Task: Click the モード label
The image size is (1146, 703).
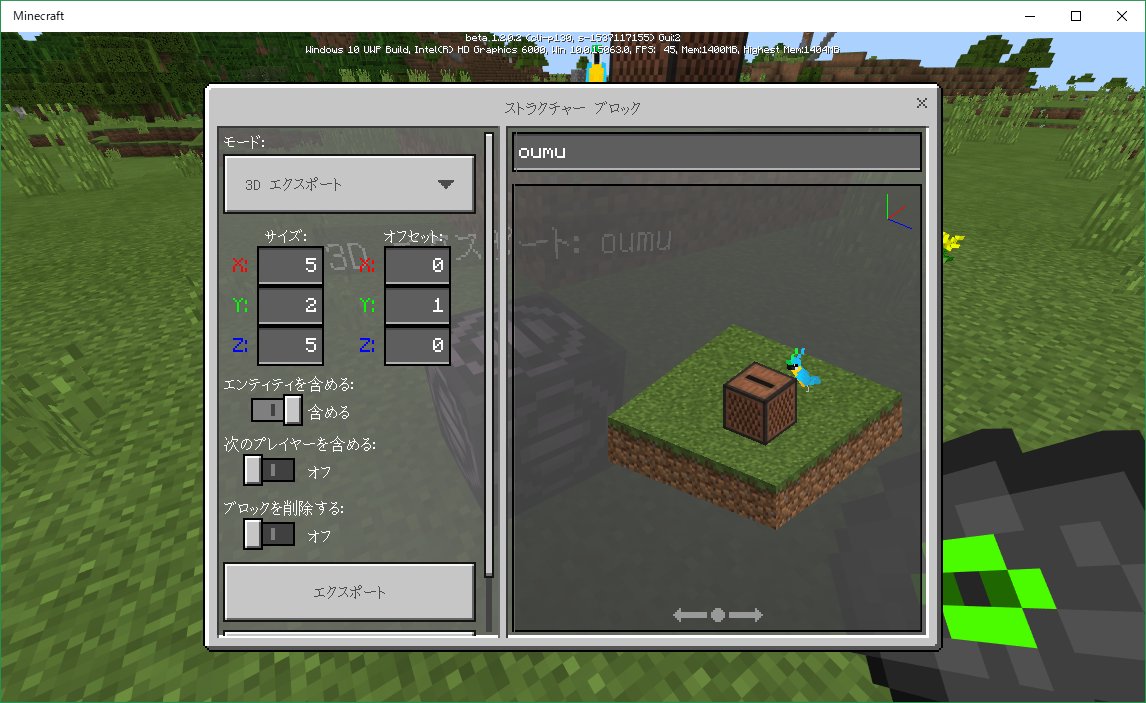Action: point(244,142)
